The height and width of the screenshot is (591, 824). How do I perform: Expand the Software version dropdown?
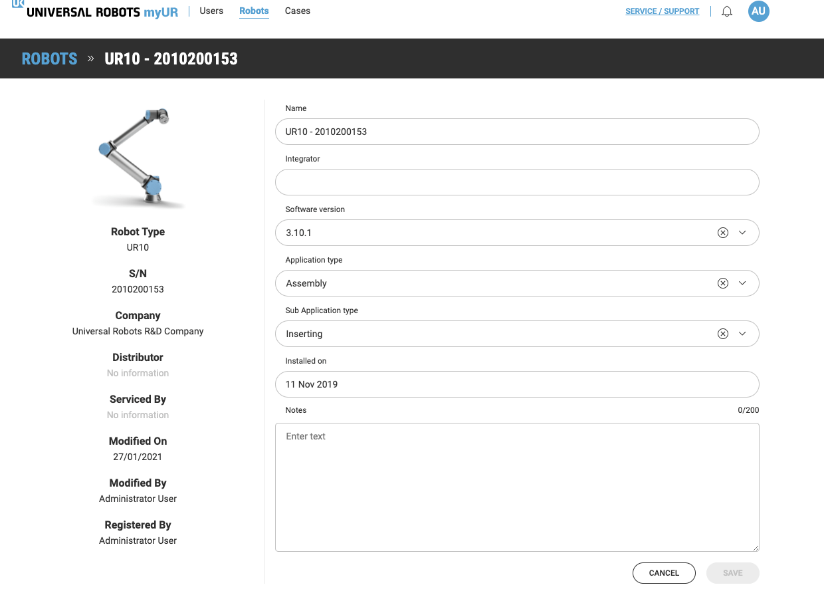(x=742, y=232)
